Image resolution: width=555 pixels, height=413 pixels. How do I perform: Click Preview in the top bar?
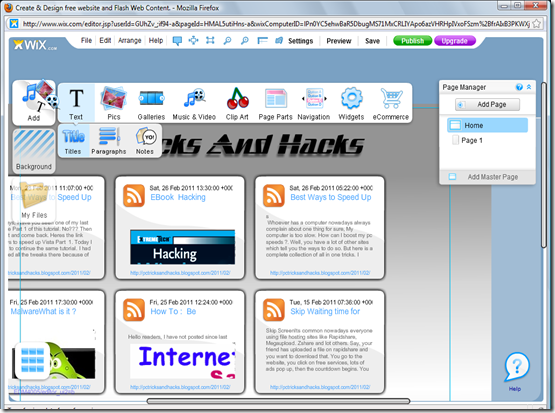pyautogui.click(x=339, y=41)
